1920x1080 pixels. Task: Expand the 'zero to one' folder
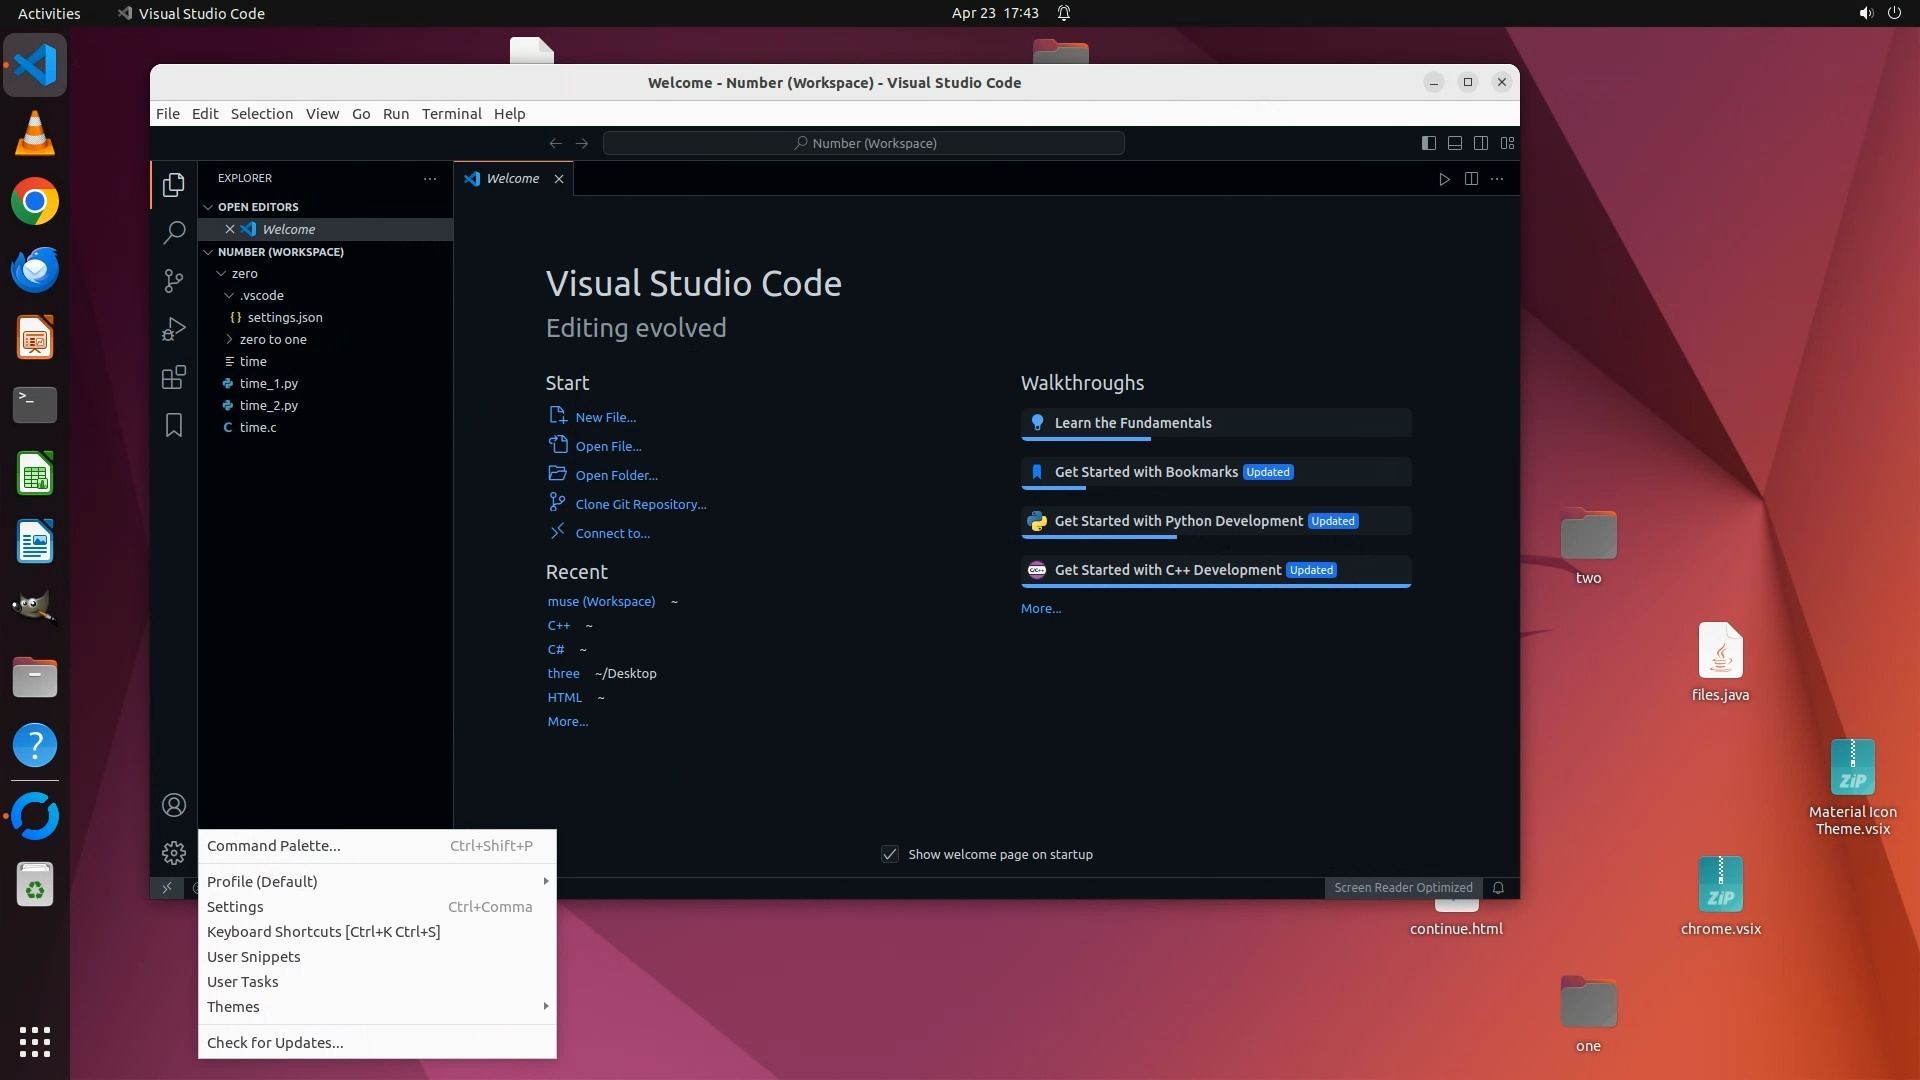tap(272, 339)
